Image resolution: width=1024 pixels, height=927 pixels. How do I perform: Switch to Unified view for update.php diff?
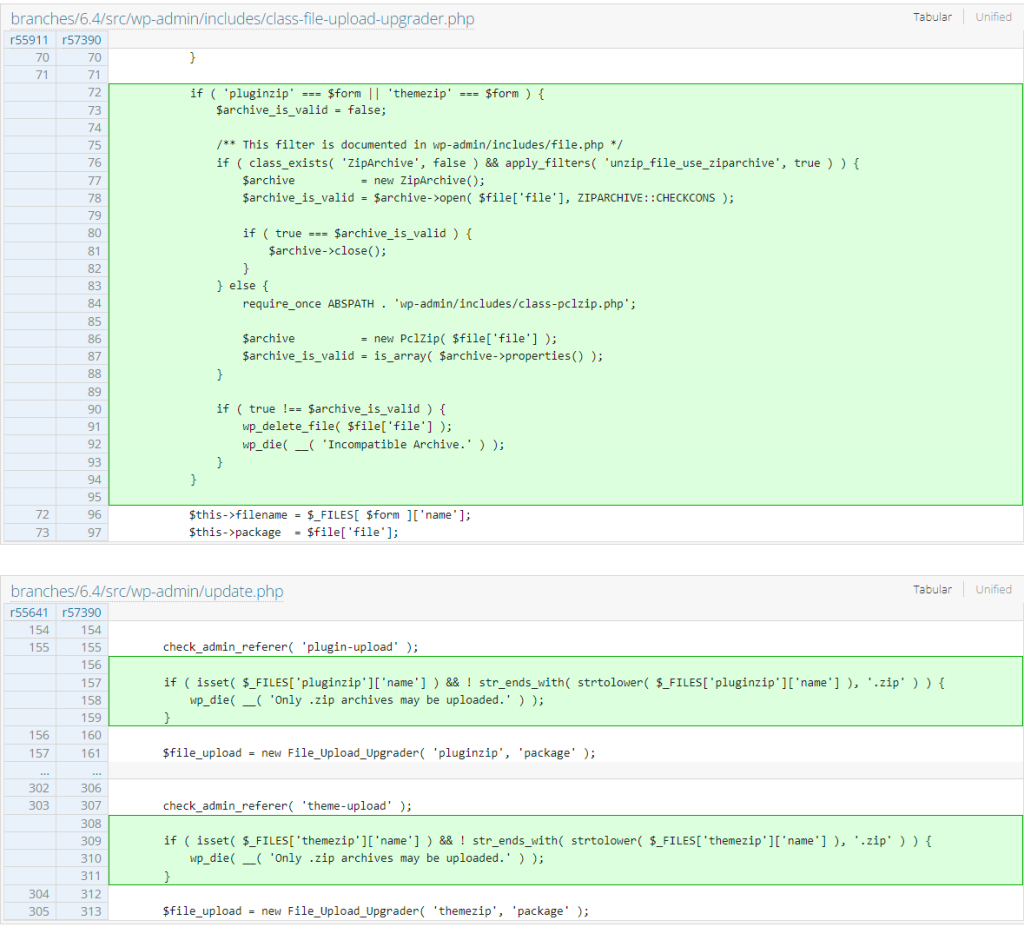click(x=993, y=590)
